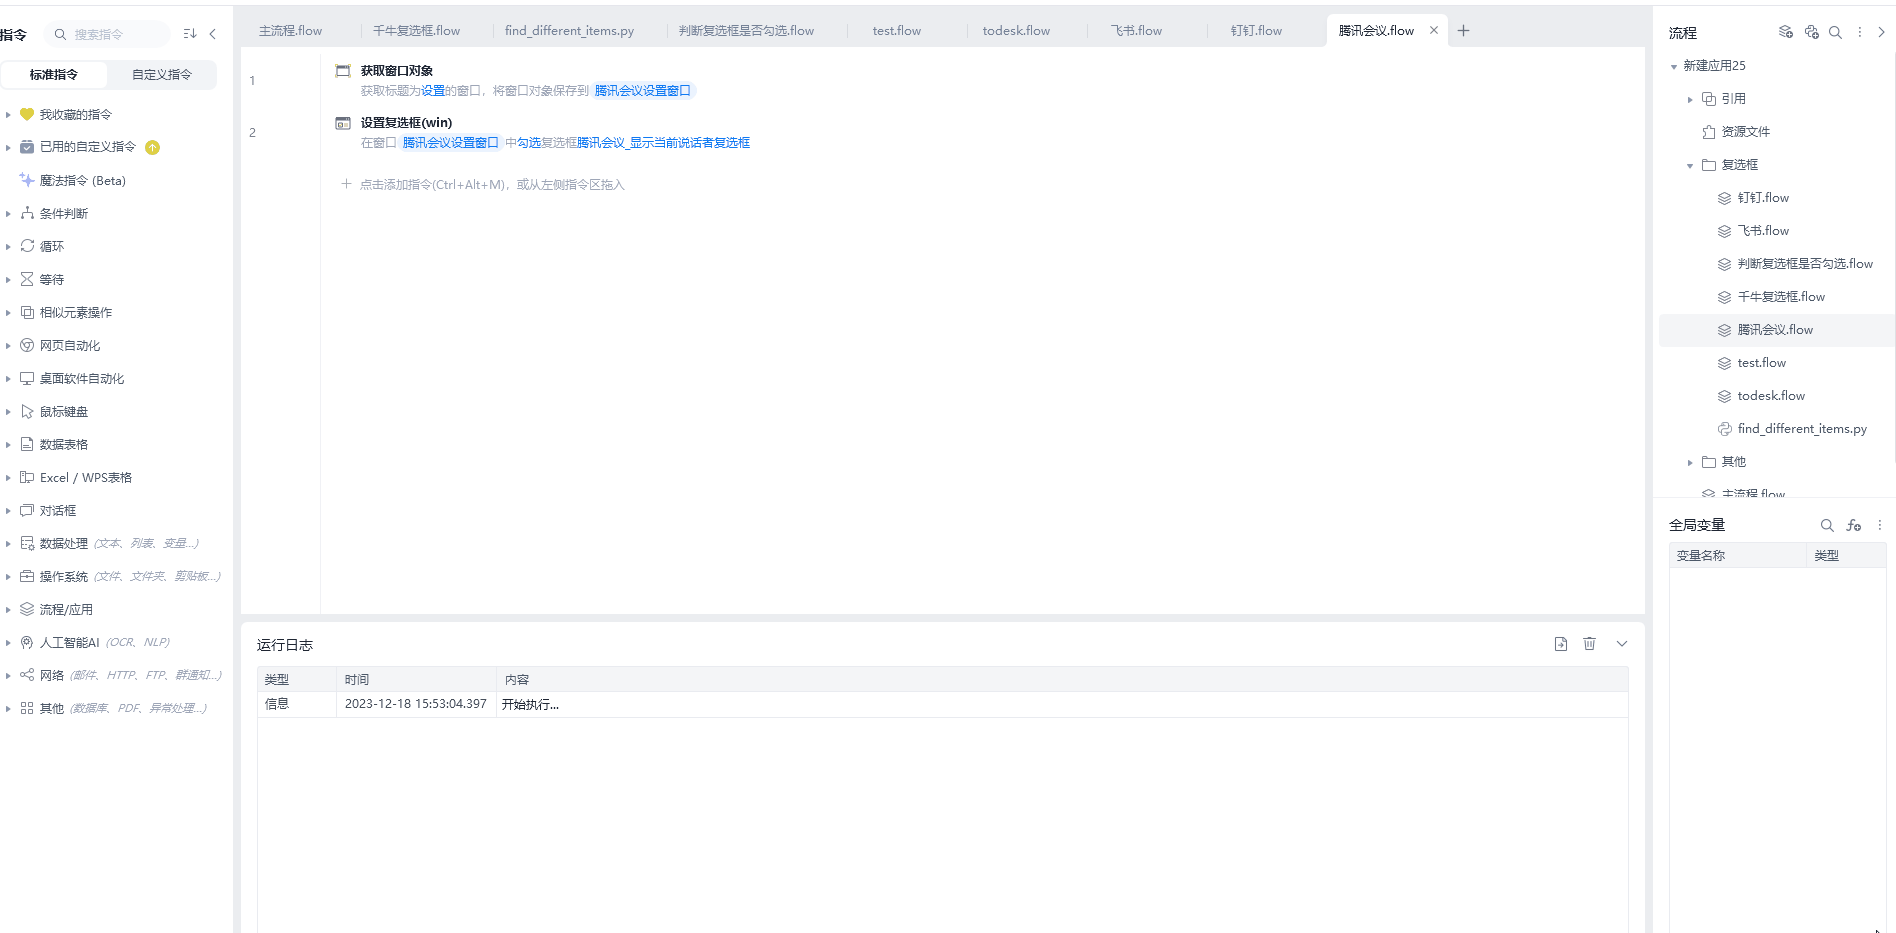This screenshot has width=1896, height=933.
Task: Switch to the 钉钉.flow tab
Action: (1256, 31)
